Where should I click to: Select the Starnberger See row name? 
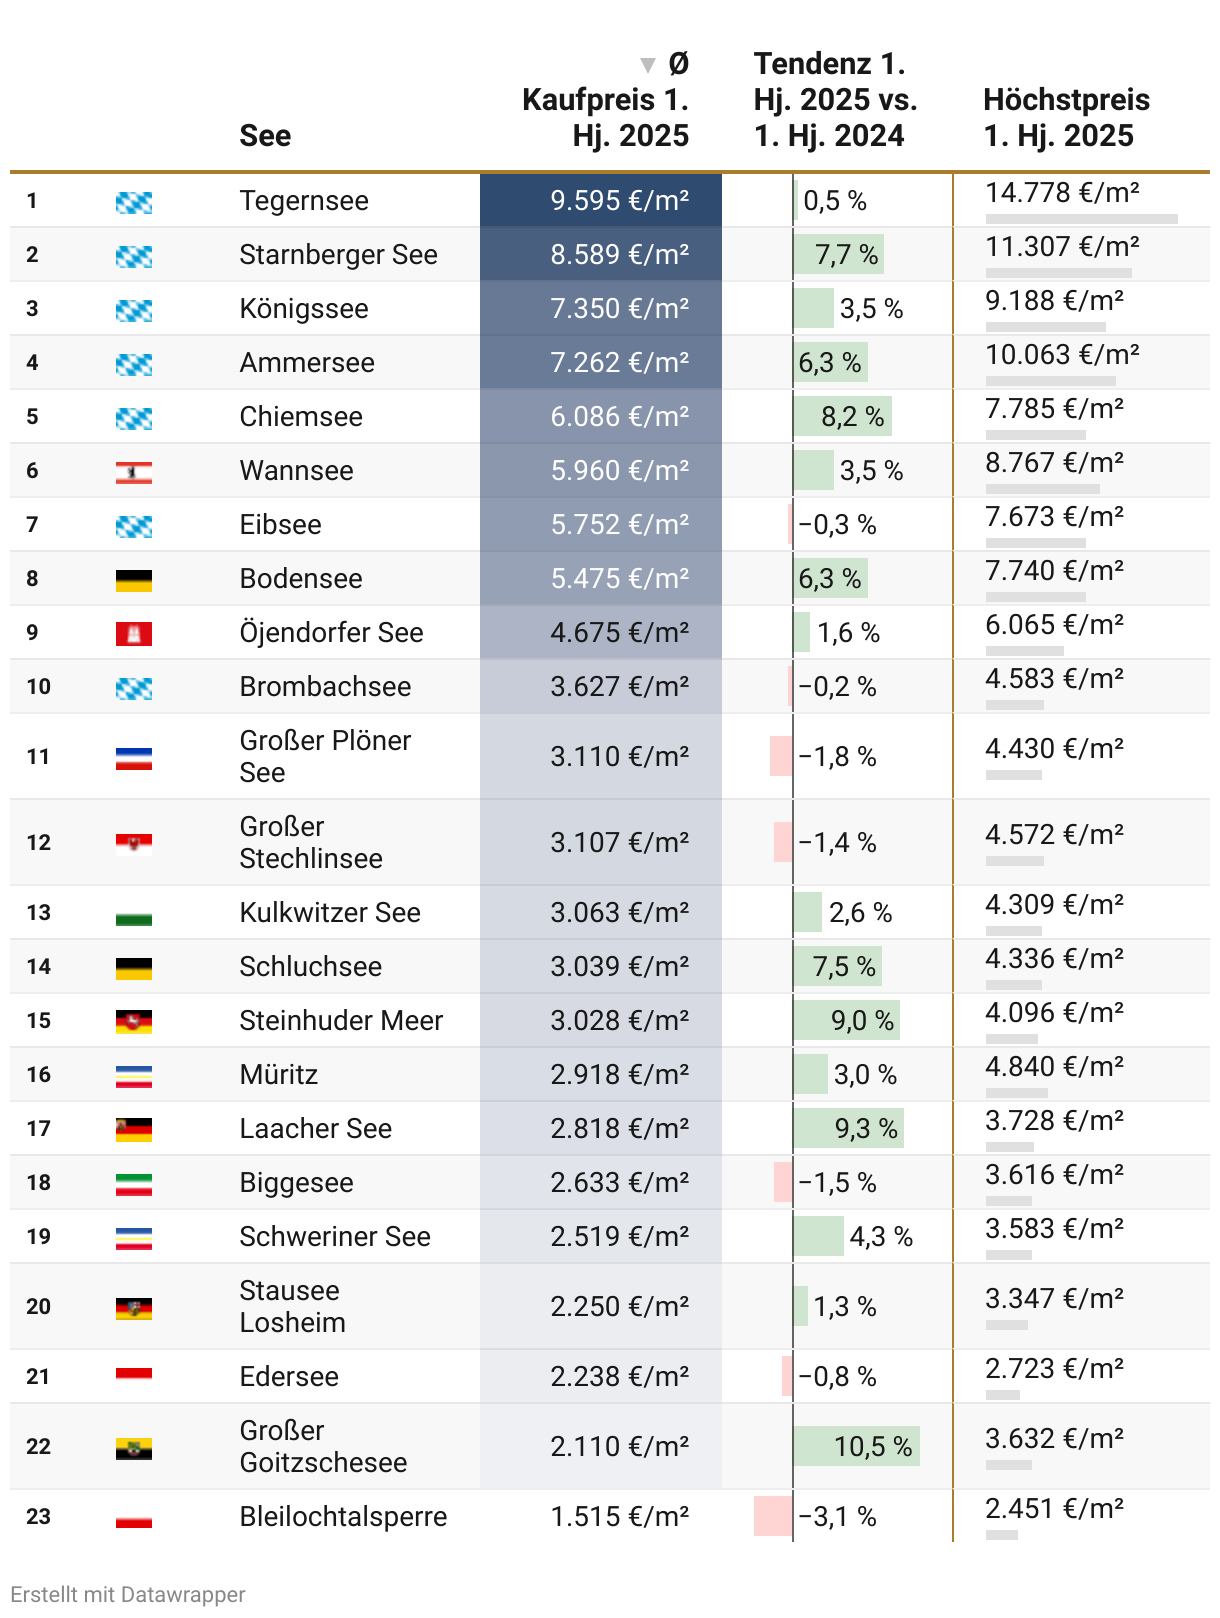[338, 255]
